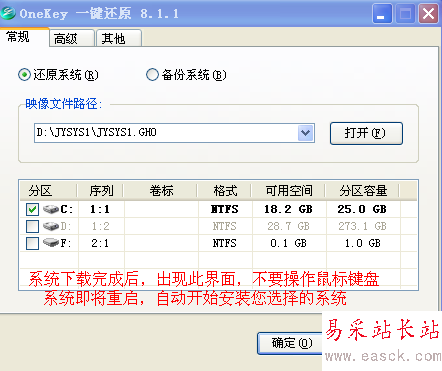Click the 1:2 sequence cell
442x371 pixels.
pos(100,226)
